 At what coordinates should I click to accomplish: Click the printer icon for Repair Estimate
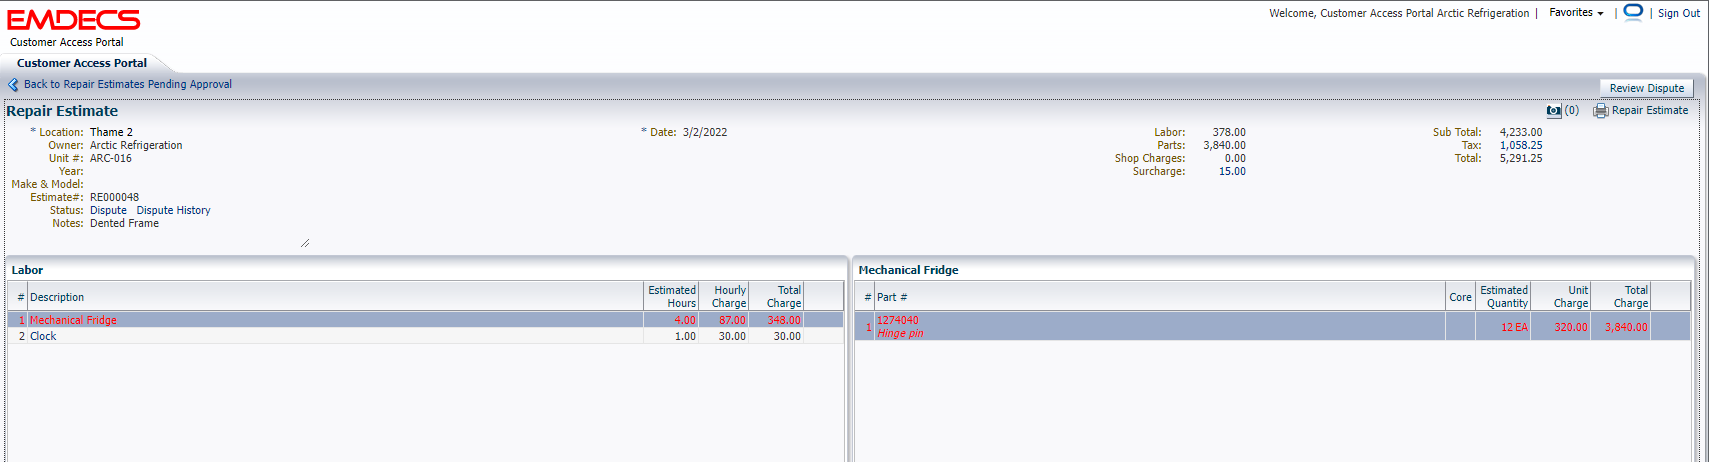coord(1600,111)
